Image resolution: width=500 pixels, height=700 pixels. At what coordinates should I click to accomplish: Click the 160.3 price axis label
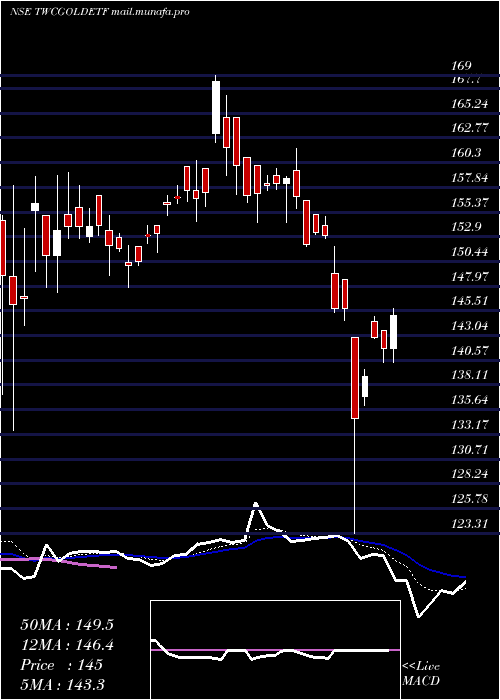pyautogui.click(x=467, y=153)
